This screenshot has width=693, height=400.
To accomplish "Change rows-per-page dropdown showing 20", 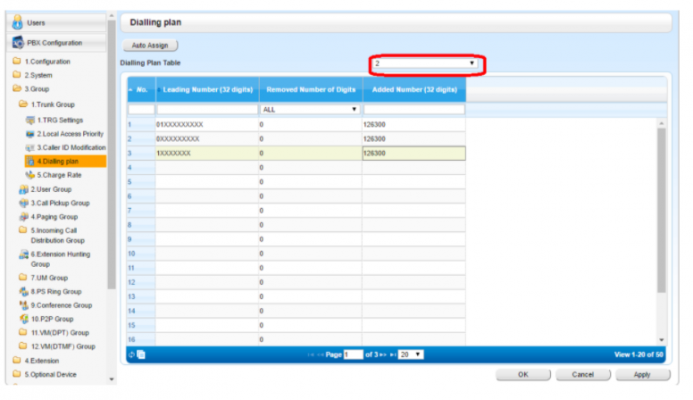I will pyautogui.click(x=411, y=354).
